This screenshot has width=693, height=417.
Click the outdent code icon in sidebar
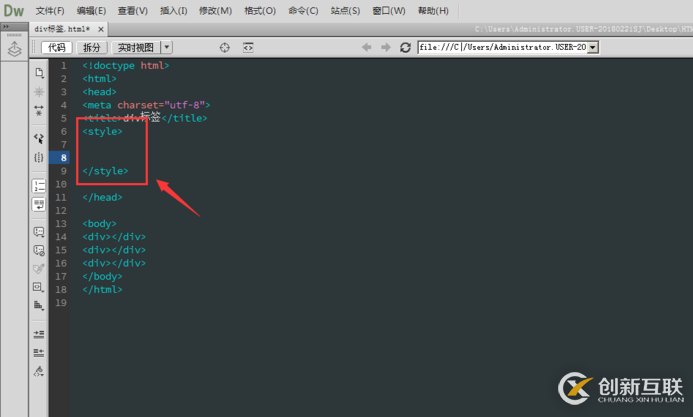[x=39, y=352]
